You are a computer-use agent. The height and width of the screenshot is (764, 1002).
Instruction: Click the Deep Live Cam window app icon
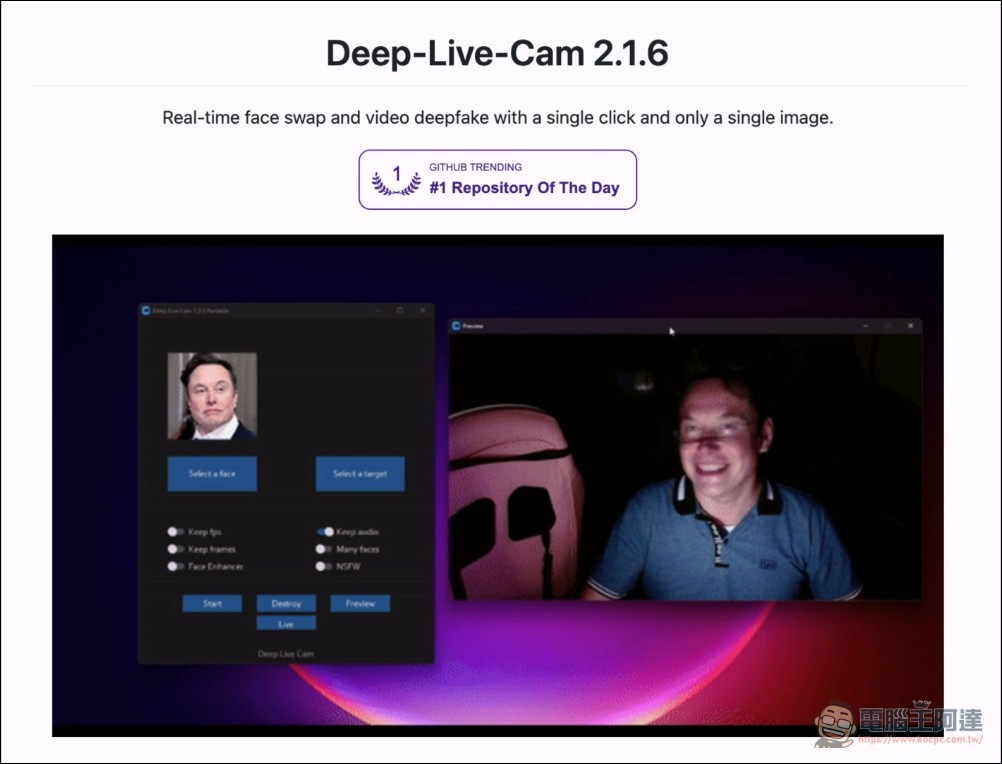146,310
